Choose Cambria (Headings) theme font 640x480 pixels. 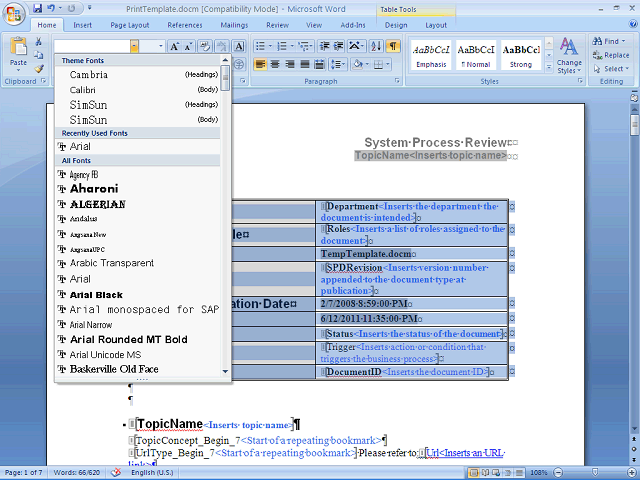point(138,75)
